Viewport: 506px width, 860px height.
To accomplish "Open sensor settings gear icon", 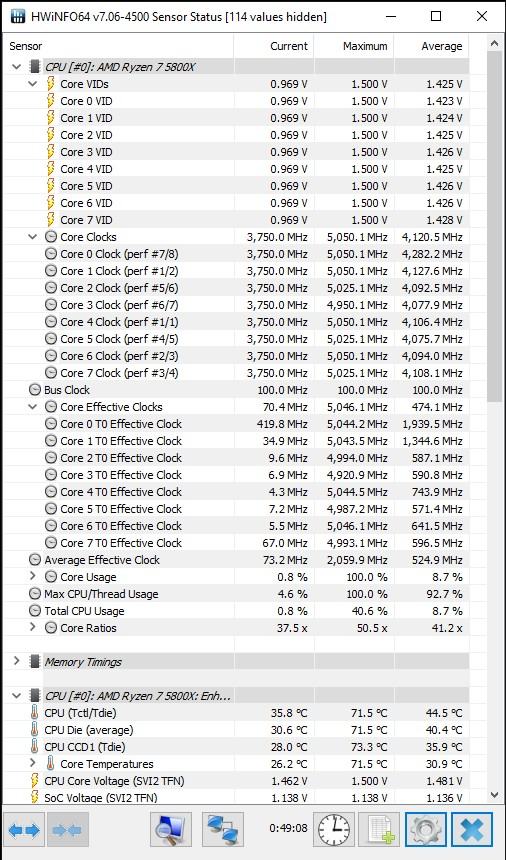I will point(426,830).
